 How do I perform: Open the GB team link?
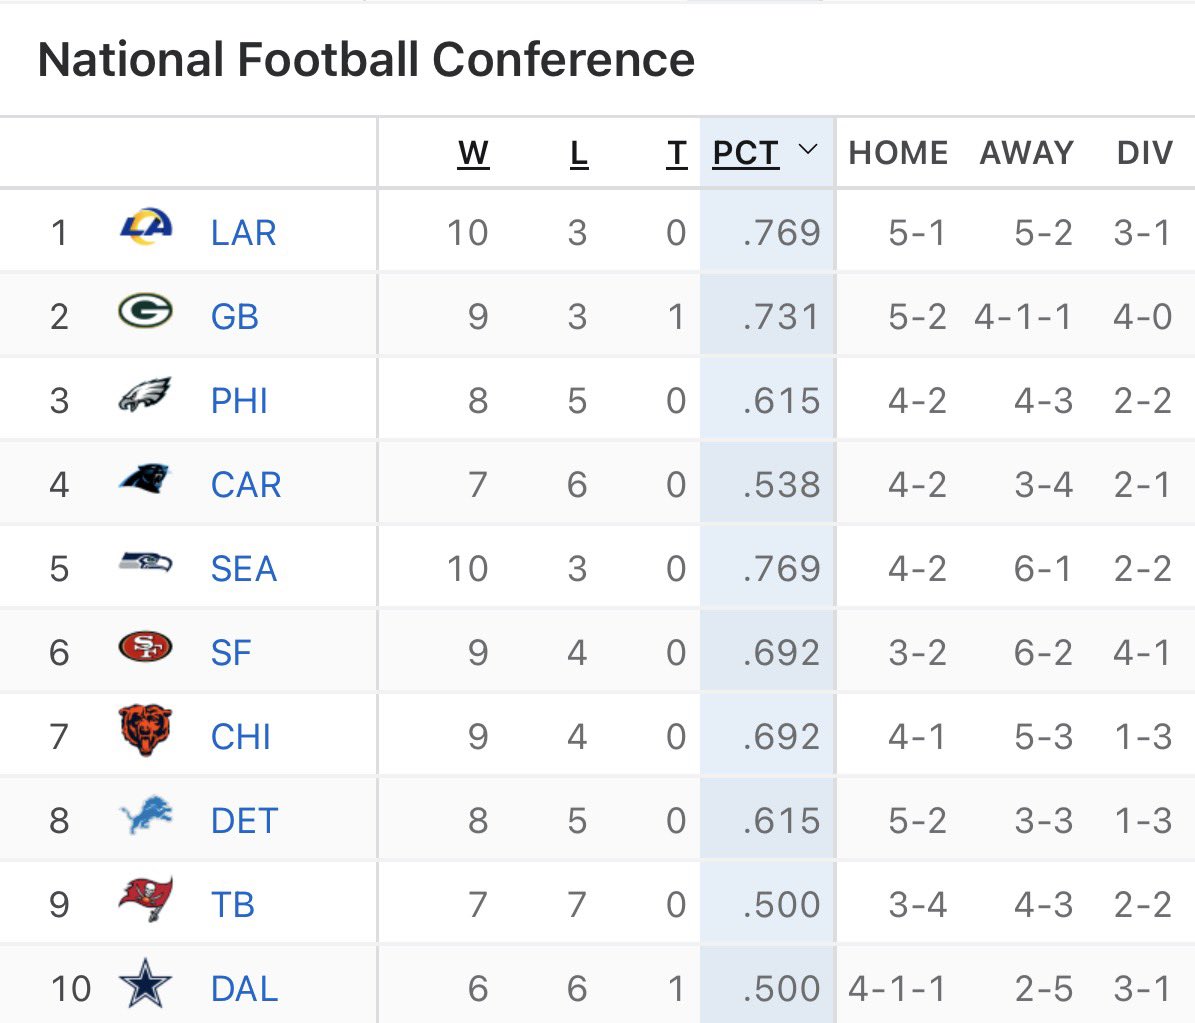pyautogui.click(x=235, y=317)
